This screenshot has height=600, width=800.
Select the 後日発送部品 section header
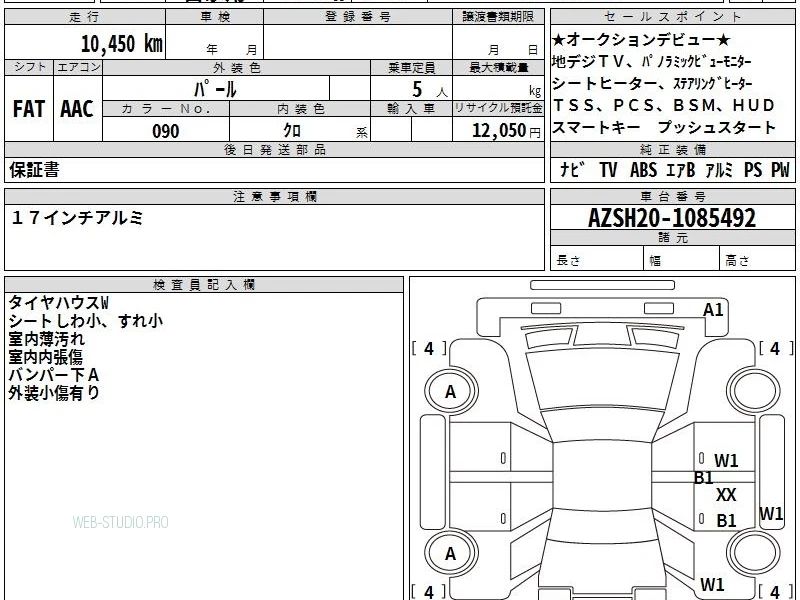(x=274, y=149)
